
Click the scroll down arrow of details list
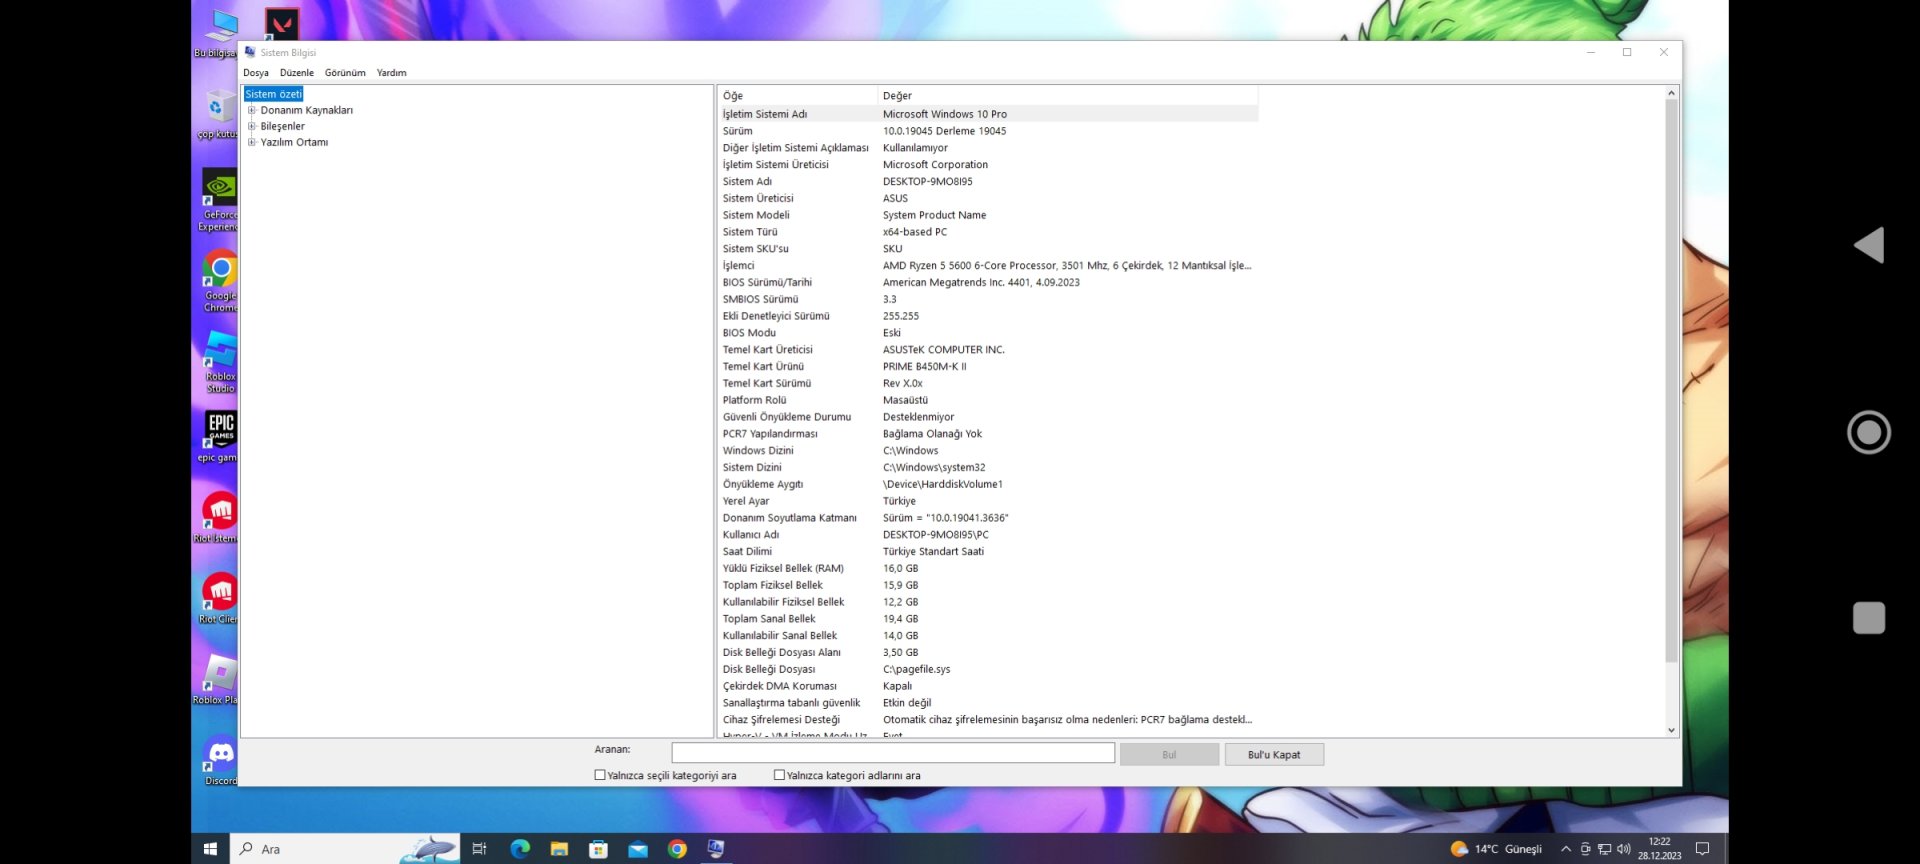click(1671, 730)
